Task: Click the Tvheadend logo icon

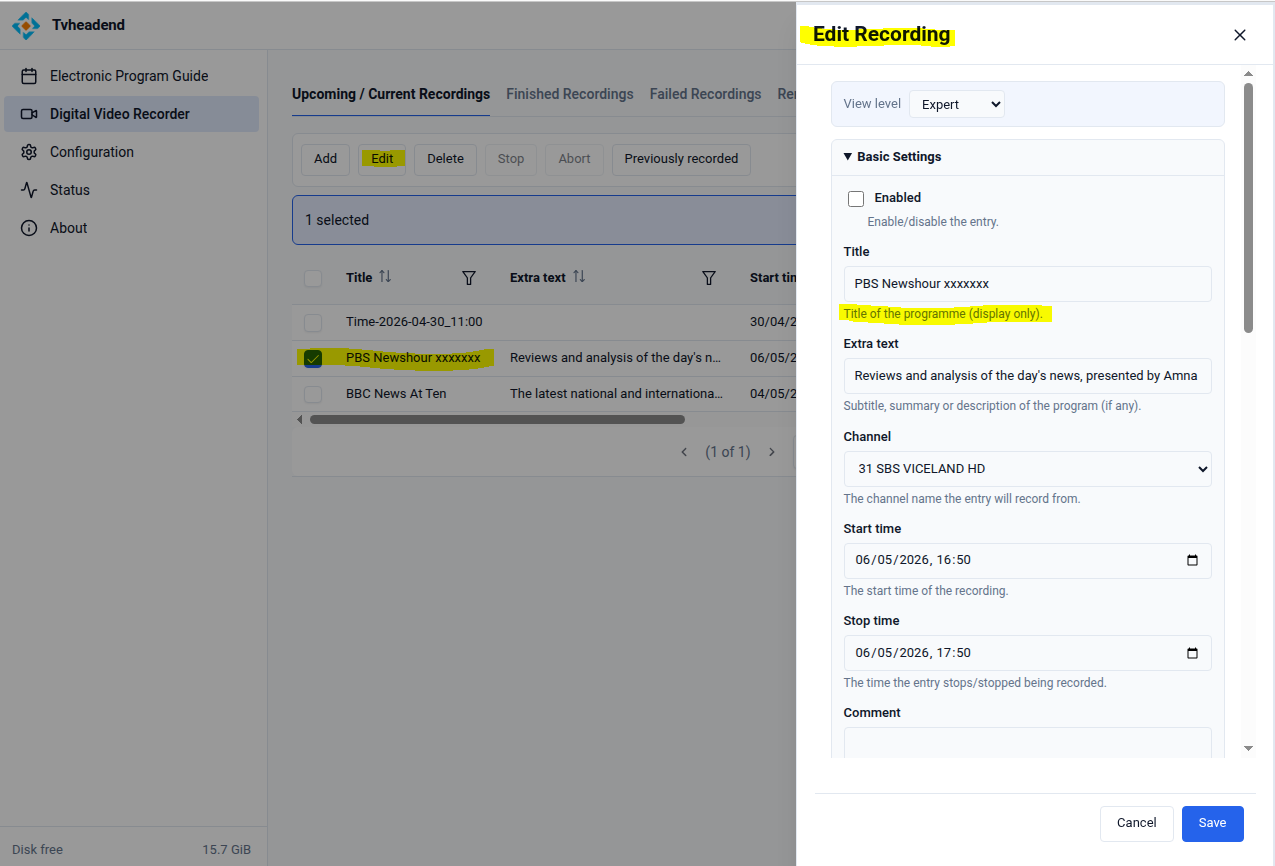Action: pos(27,26)
